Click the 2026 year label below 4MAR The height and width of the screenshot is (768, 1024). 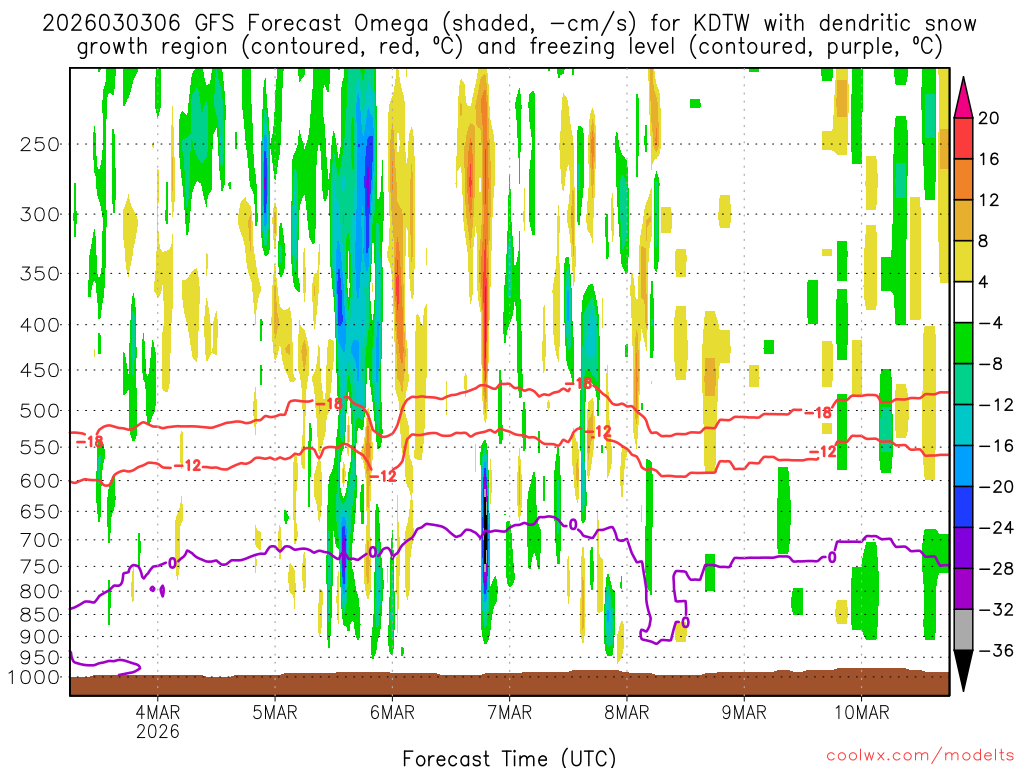click(158, 731)
